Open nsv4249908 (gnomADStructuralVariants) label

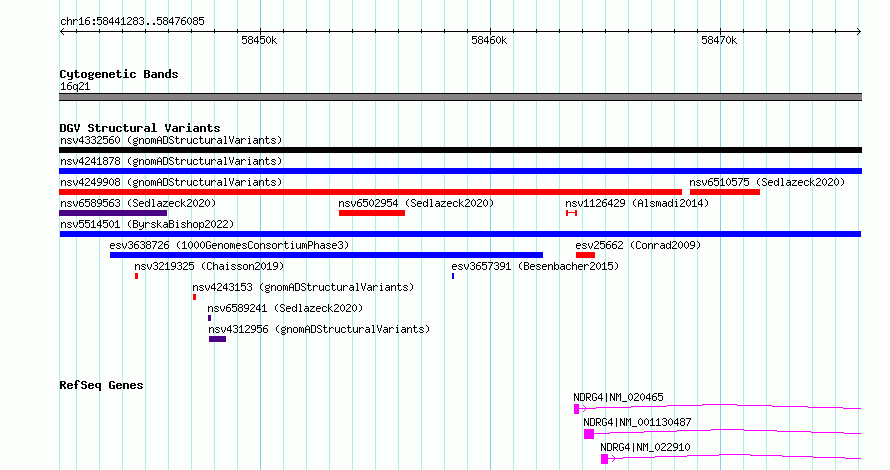pos(171,182)
